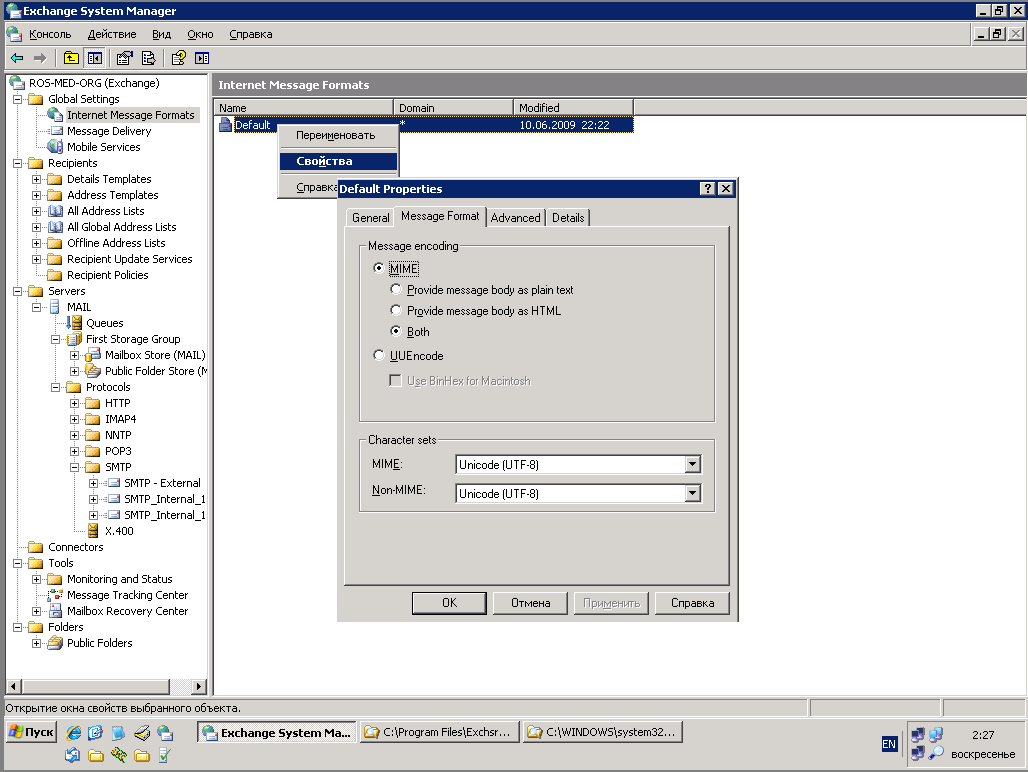Collapse the Servers tree node
This screenshot has height=772, width=1028.
[x=18, y=291]
